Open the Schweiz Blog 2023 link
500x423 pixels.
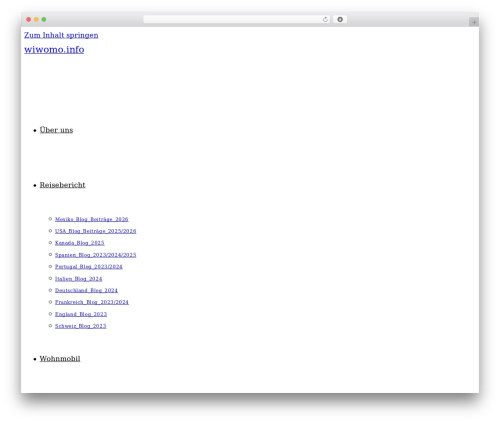(x=81, y=326)
